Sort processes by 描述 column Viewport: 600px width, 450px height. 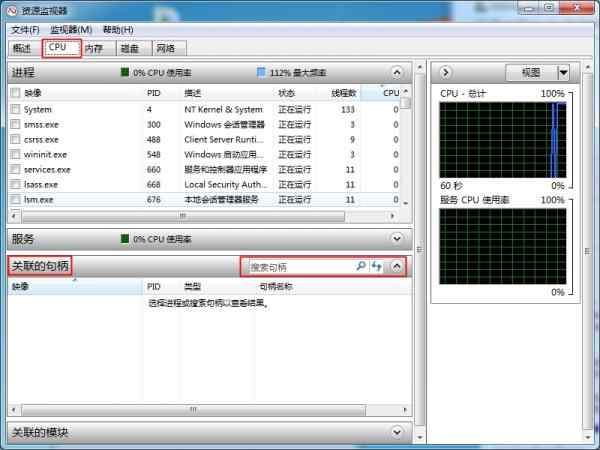tap(192, 93)
